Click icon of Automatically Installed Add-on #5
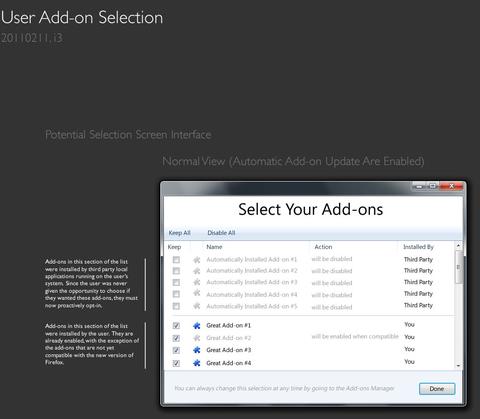This screenshot has width=480, height=419. tap(197, 306)
